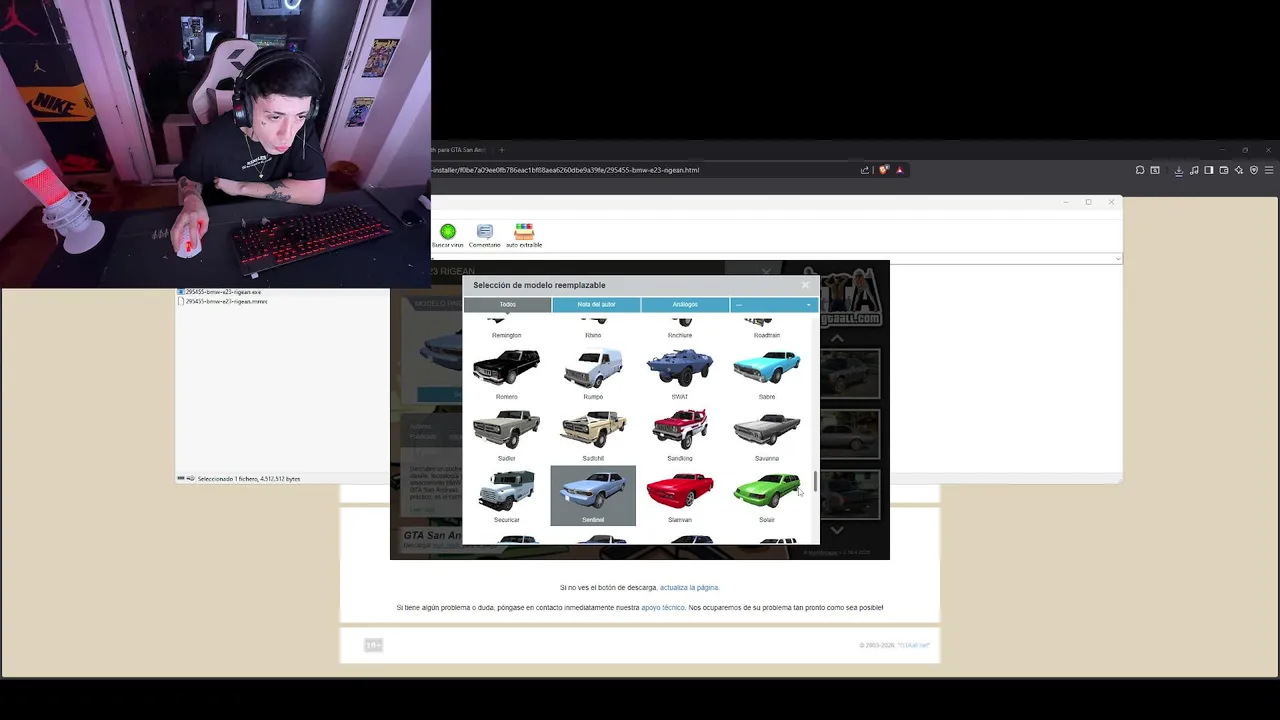Viewport: 1280px width, 720px height.
Task: Select the Sandking truck model
Action: tap(680, 435)
